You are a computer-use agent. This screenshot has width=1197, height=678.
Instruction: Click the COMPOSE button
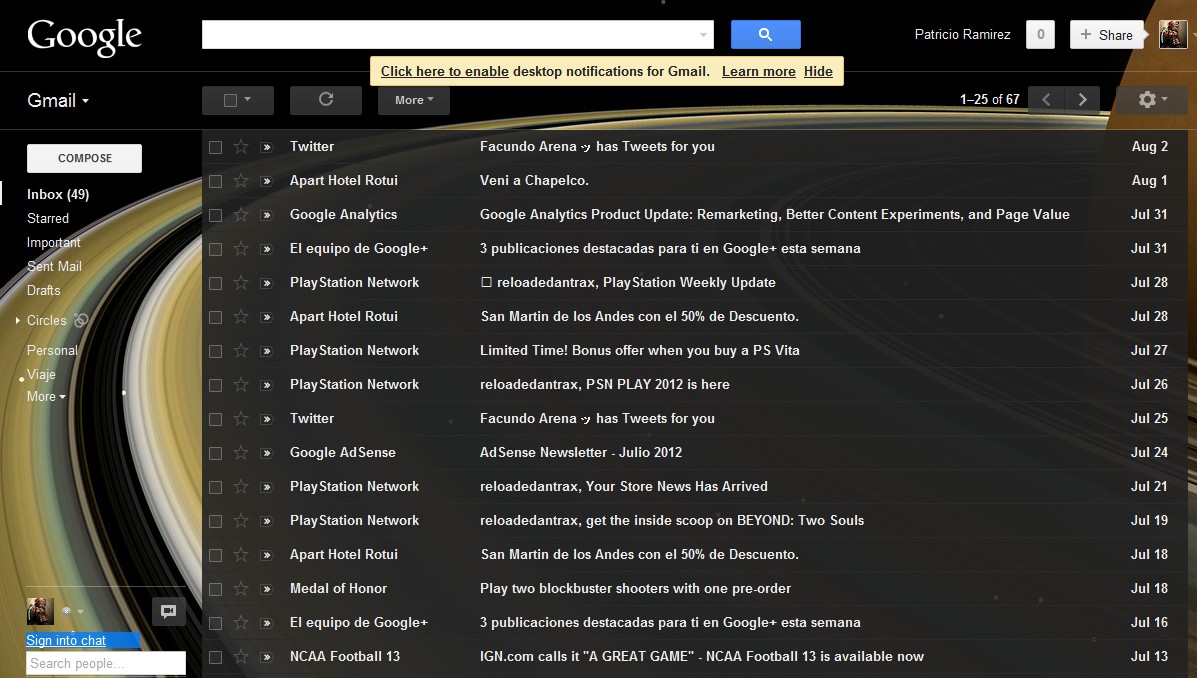84,158
